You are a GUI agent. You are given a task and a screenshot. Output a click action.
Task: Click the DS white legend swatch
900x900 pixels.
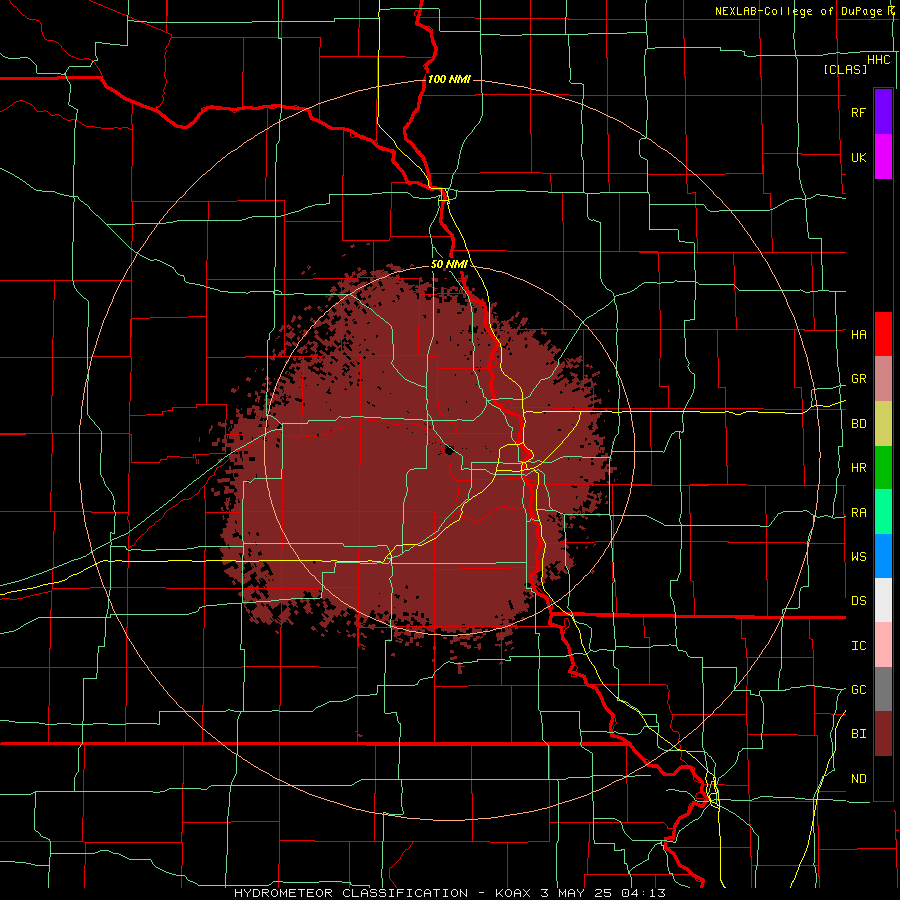point(883,600)
